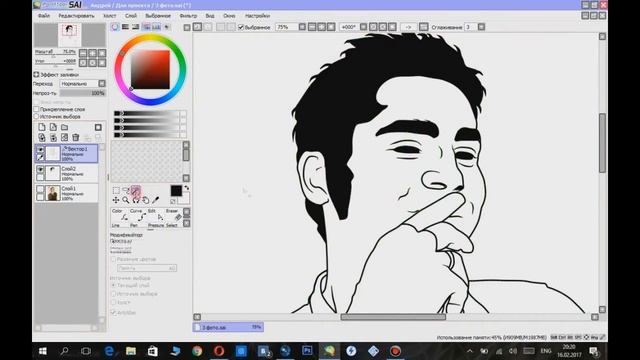Image resolution: width=640 pixels, height=360 pixels.
Task: Click inside the saturation color square
Action: click(150, 69)
